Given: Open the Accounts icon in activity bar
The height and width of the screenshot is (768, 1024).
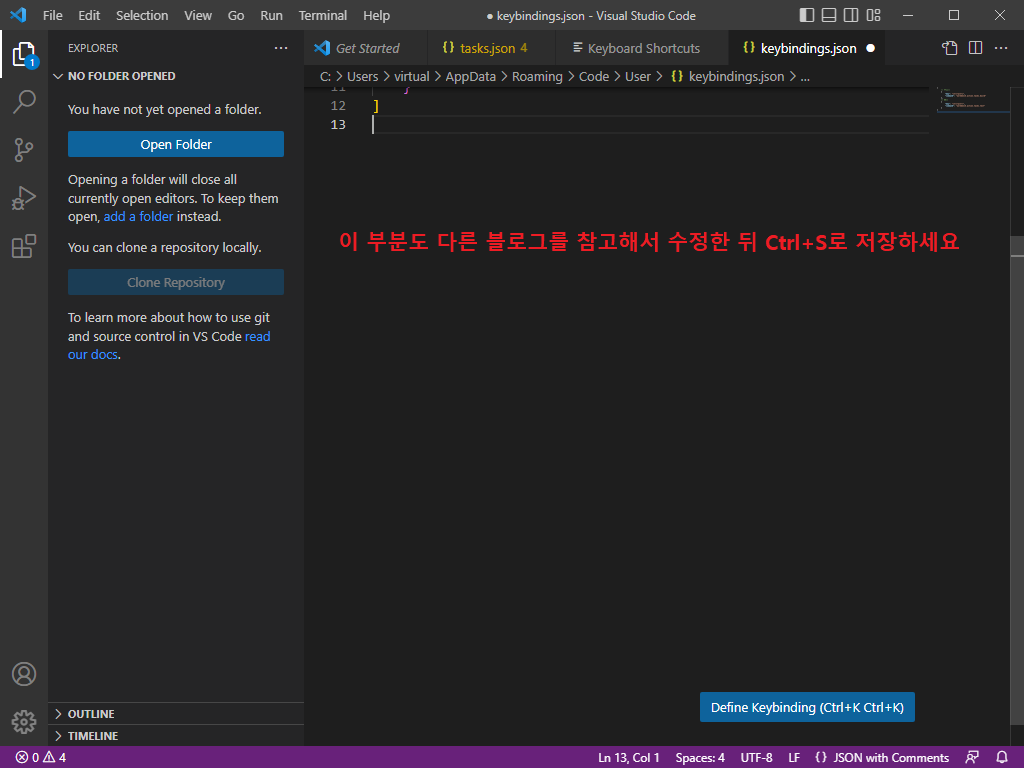Looking at the screenshot, I should click(24, 673).
